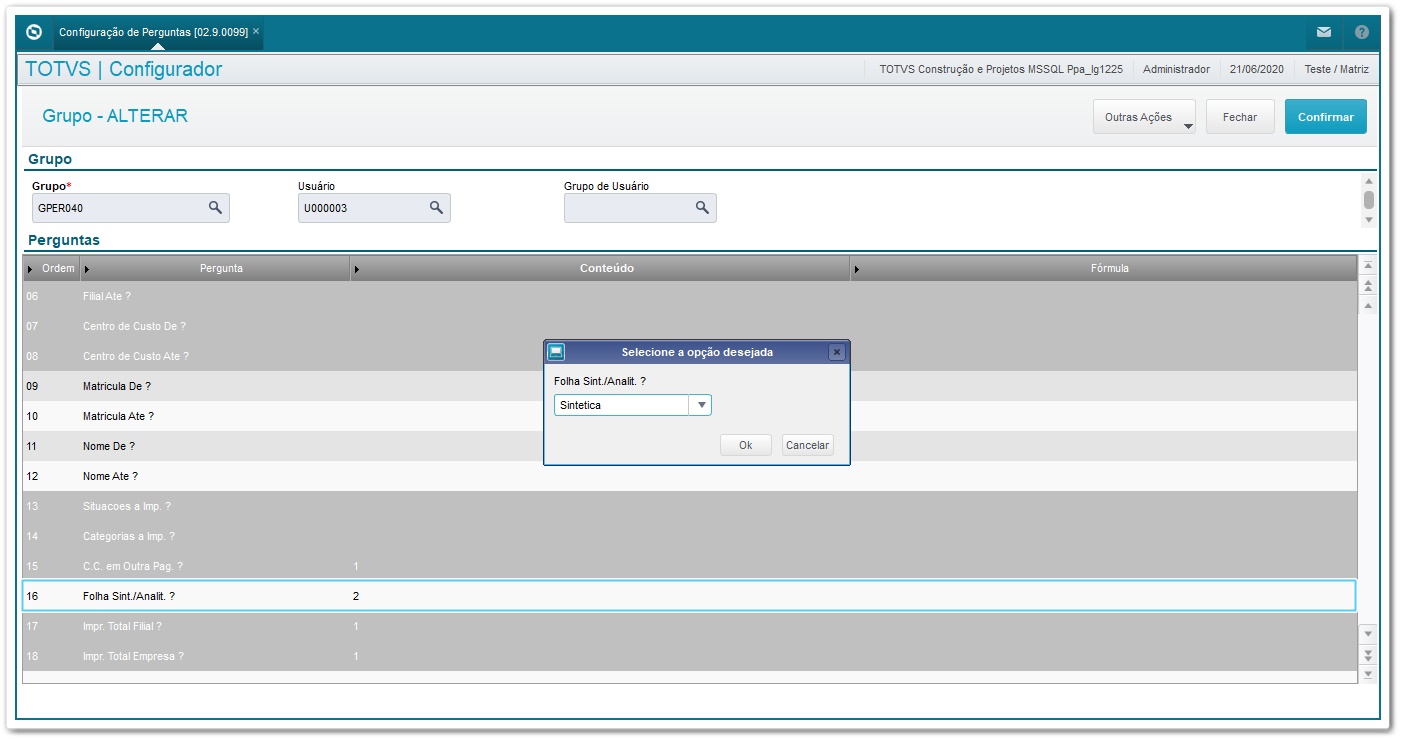Close the 'Selecione a opção desejada' dialog
Screen dimensions: 1402x741
click(837, 352)
